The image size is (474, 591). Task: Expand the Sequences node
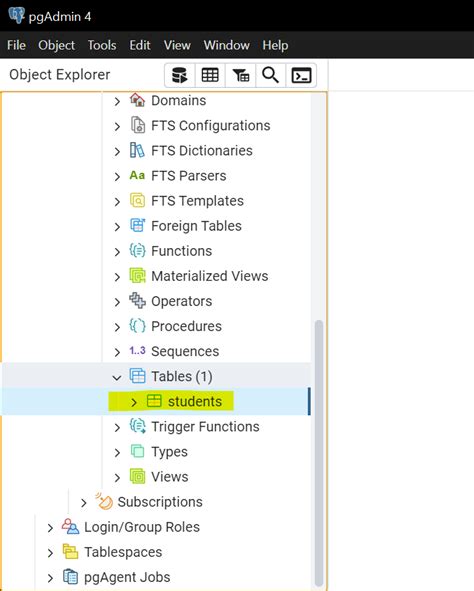click(x=117, y=352)
